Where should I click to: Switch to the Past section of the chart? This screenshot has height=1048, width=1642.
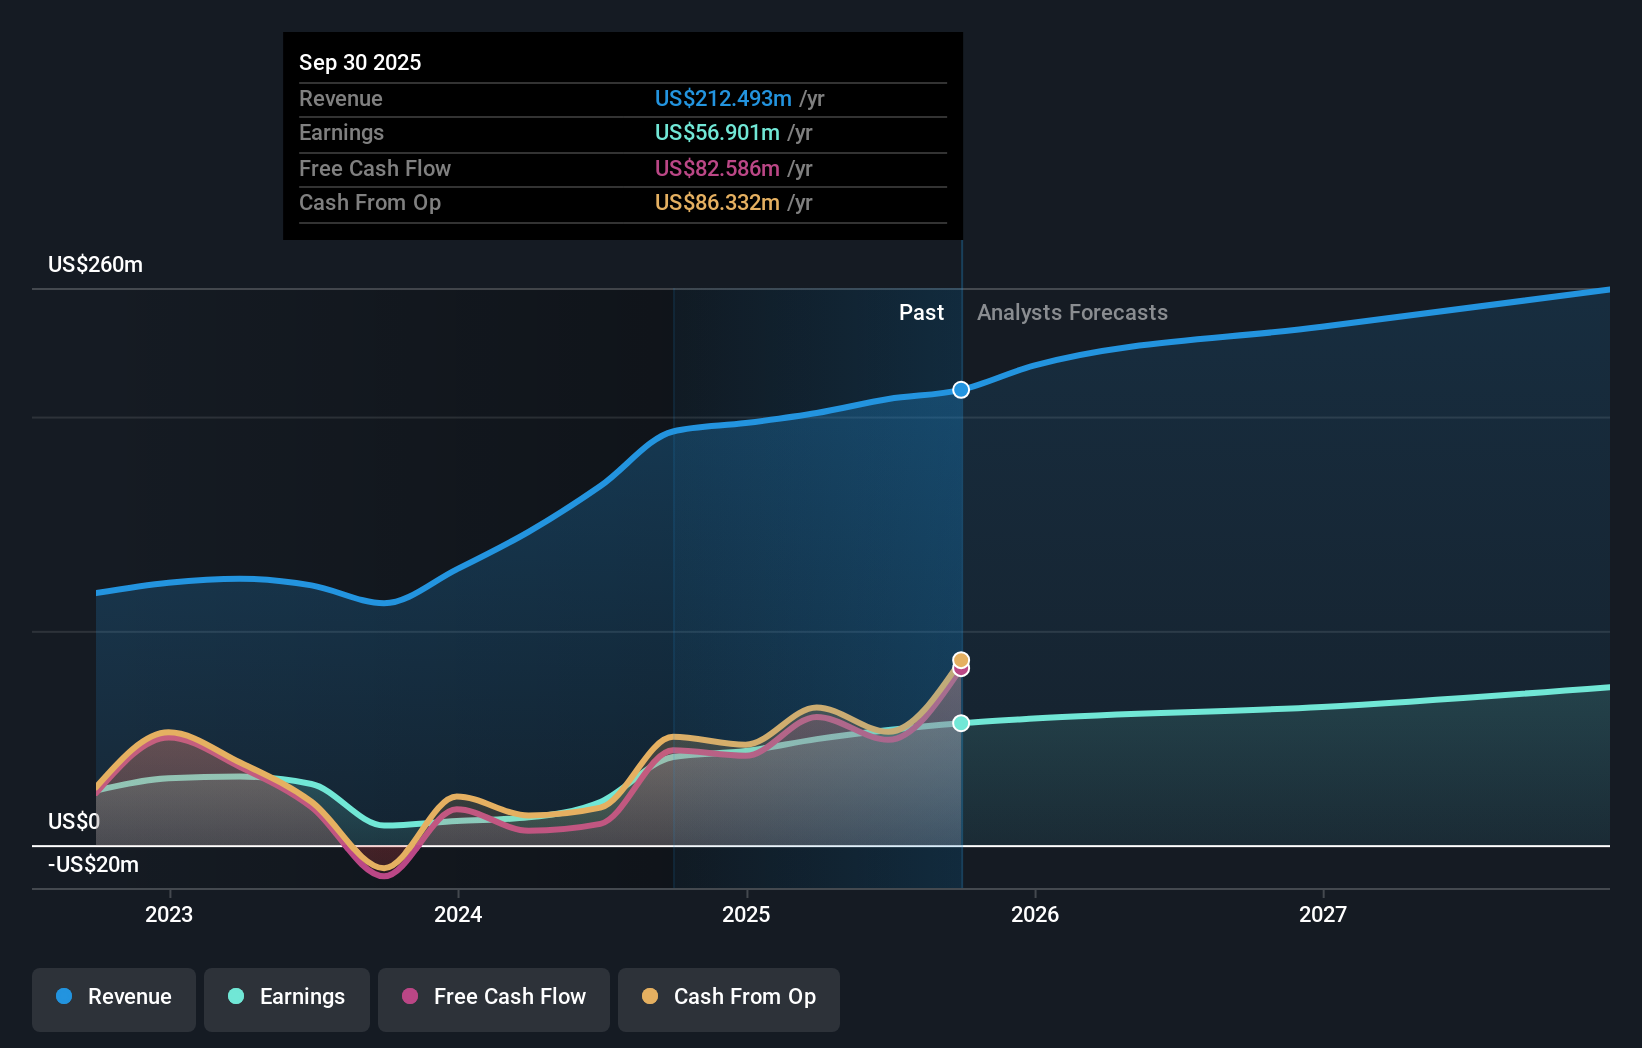point(921,312)
